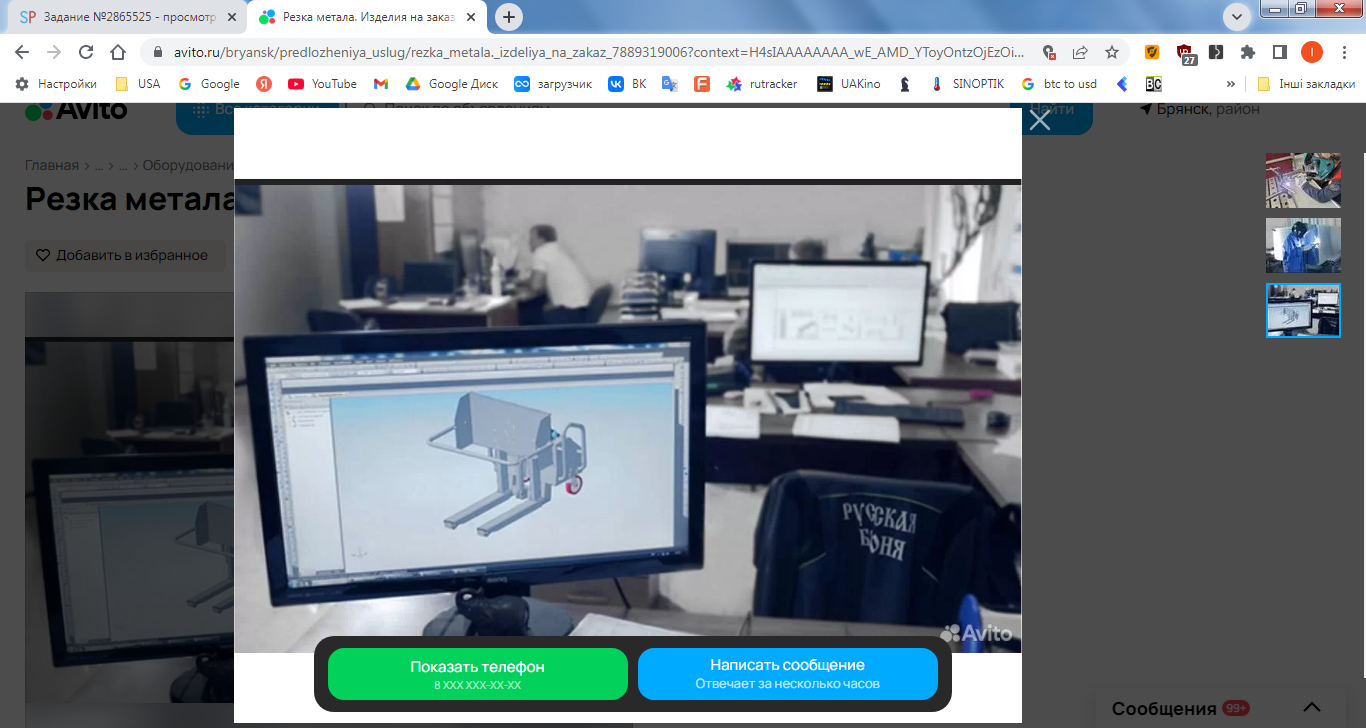Show the seller's phone number
The width and height of the screenshot is (1366, 728).
click(478, 674)
